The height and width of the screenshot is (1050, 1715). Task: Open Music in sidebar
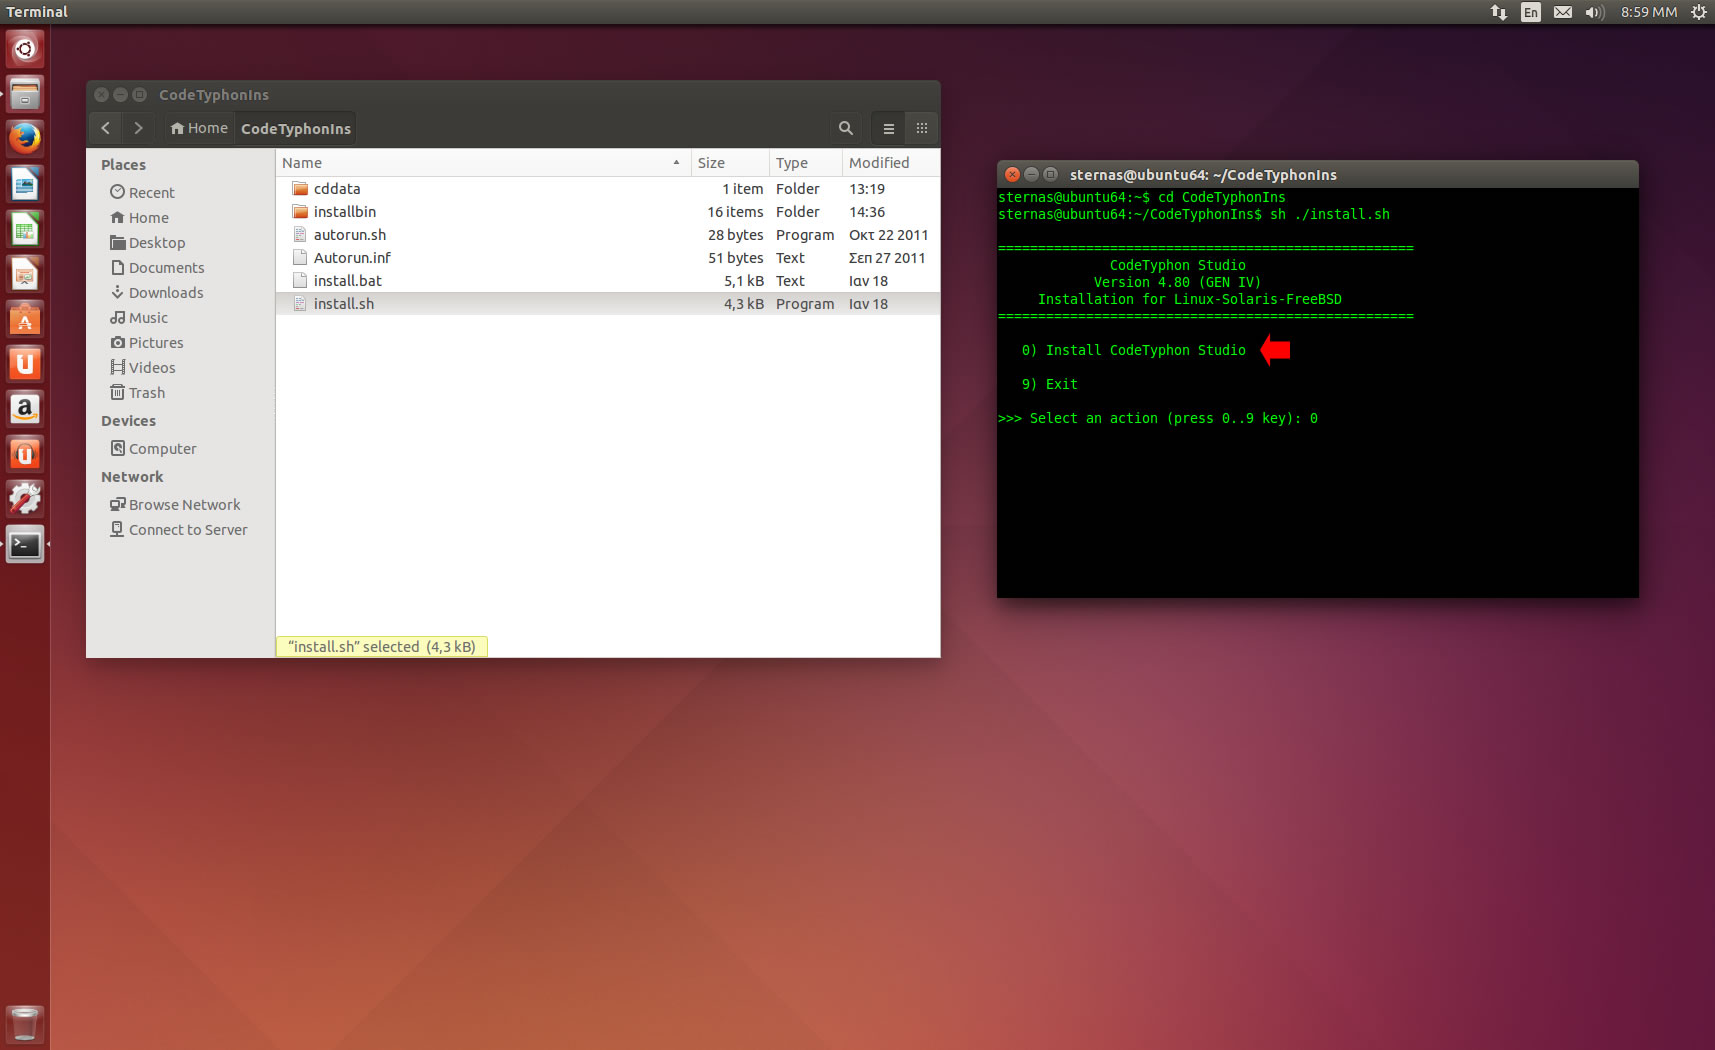139,317
